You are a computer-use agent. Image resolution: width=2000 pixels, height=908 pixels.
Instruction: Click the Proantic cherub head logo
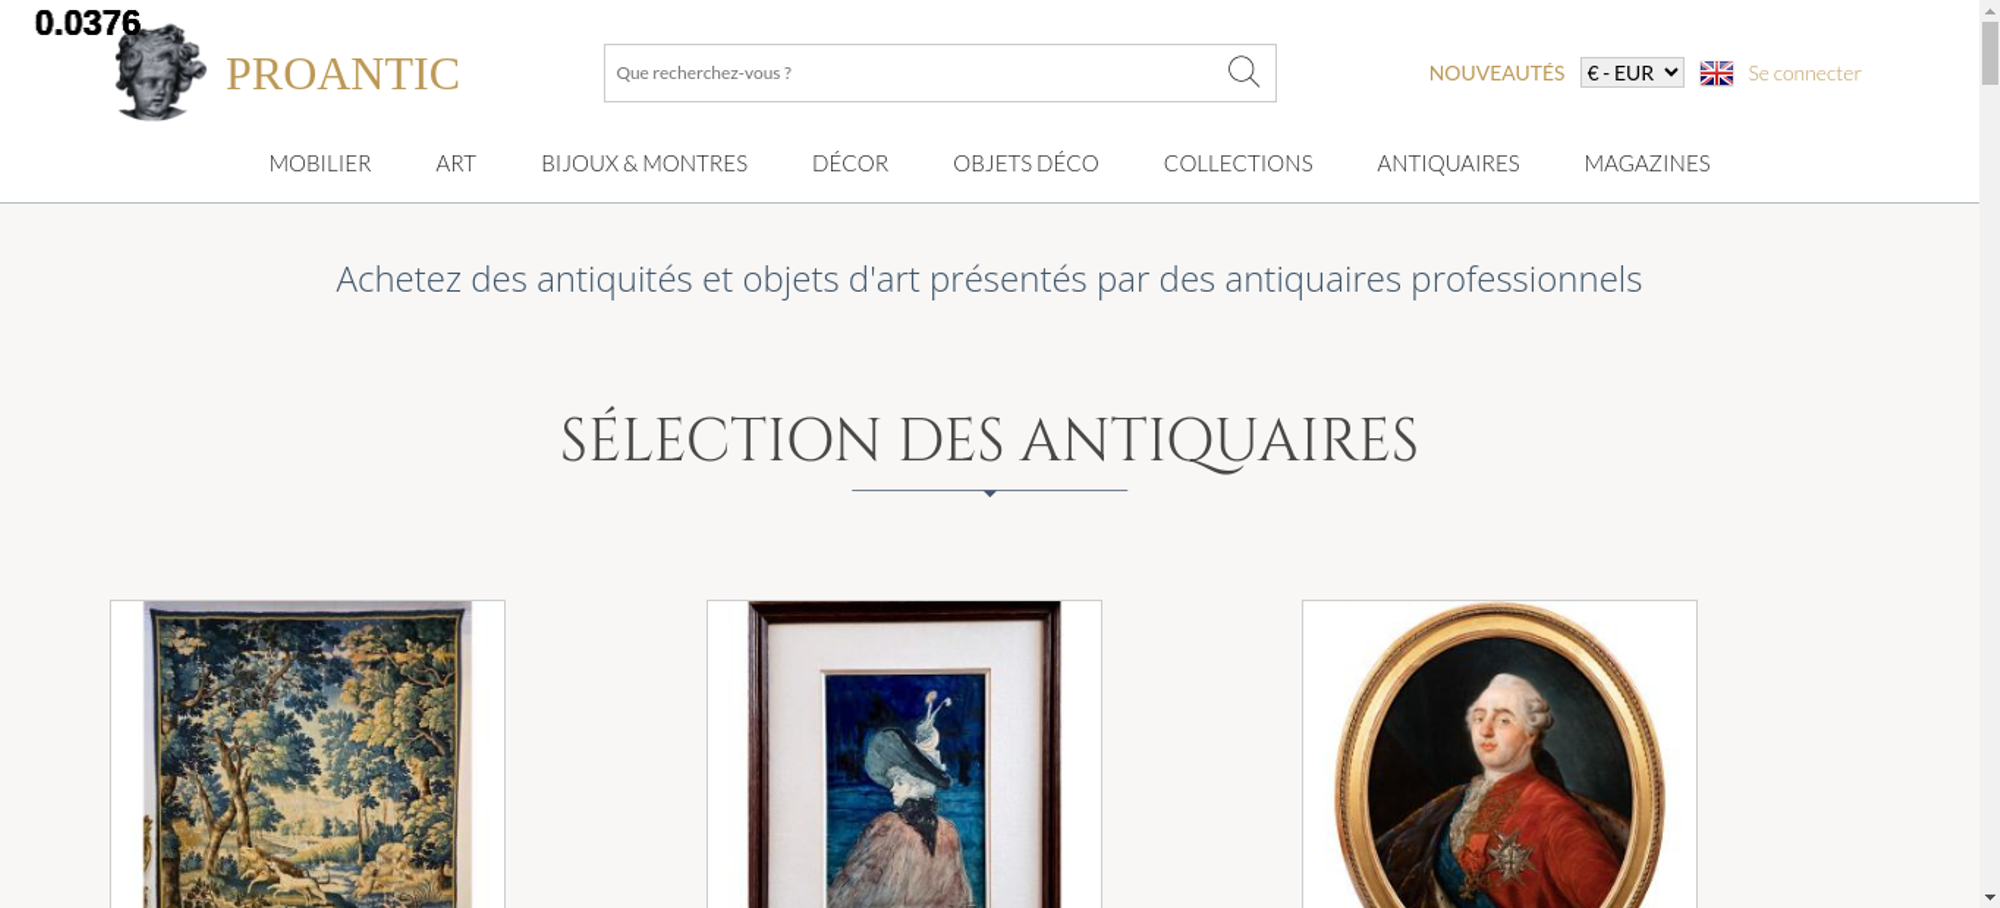tap(160, 72)
